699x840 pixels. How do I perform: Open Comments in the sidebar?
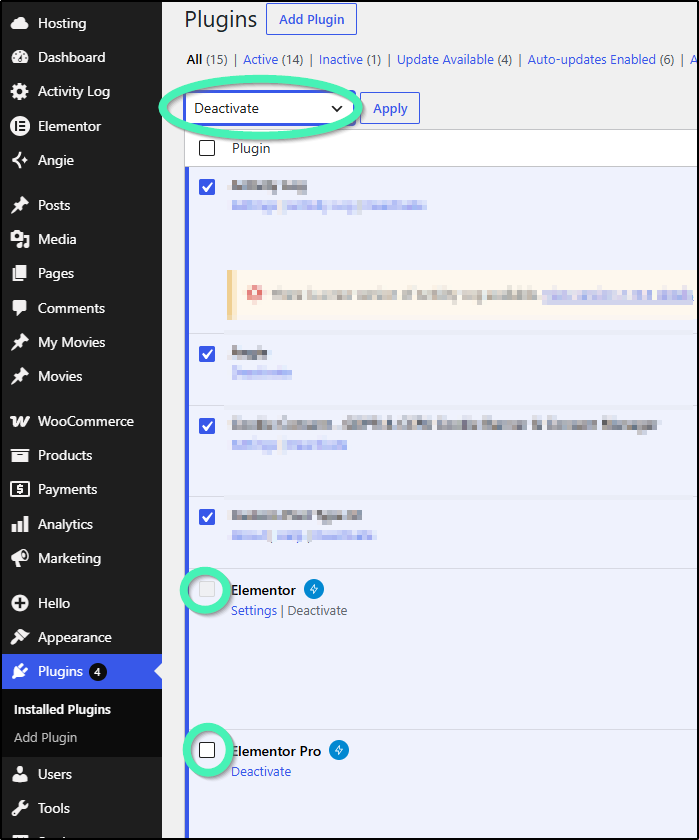tap(81, 308)
